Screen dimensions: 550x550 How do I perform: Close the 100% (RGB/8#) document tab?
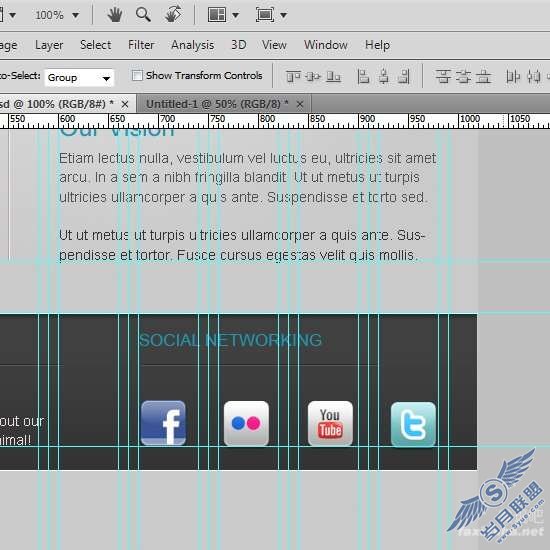[x=125, y=104]
